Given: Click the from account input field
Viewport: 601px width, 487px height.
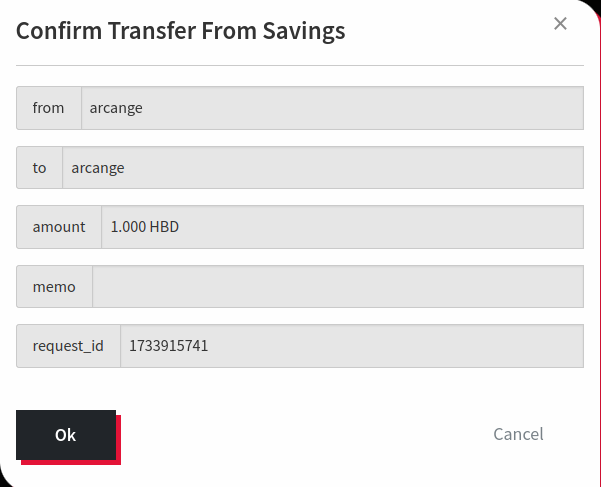Looking at the screenshot, I should tap(332, 108).
